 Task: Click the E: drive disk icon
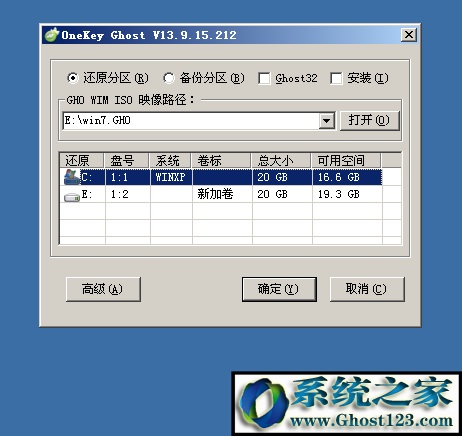[x=72, y=197]
